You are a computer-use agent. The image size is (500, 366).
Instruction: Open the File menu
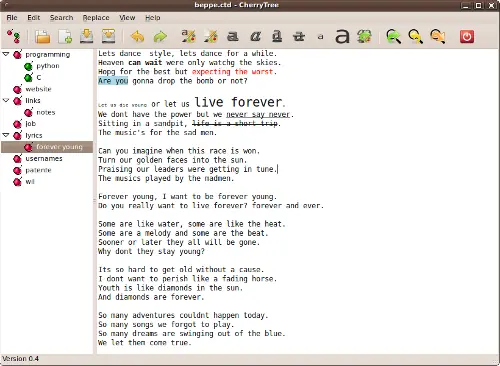pos(12,18)
